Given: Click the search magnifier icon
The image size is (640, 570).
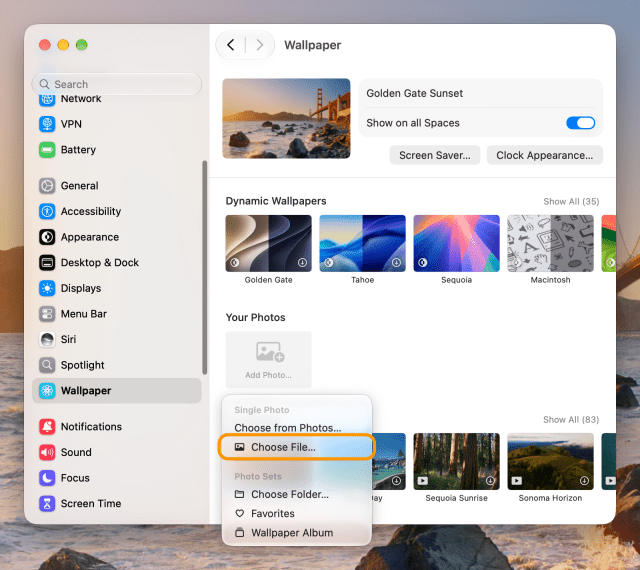Looking at the screenshot, I should [44, 84].
